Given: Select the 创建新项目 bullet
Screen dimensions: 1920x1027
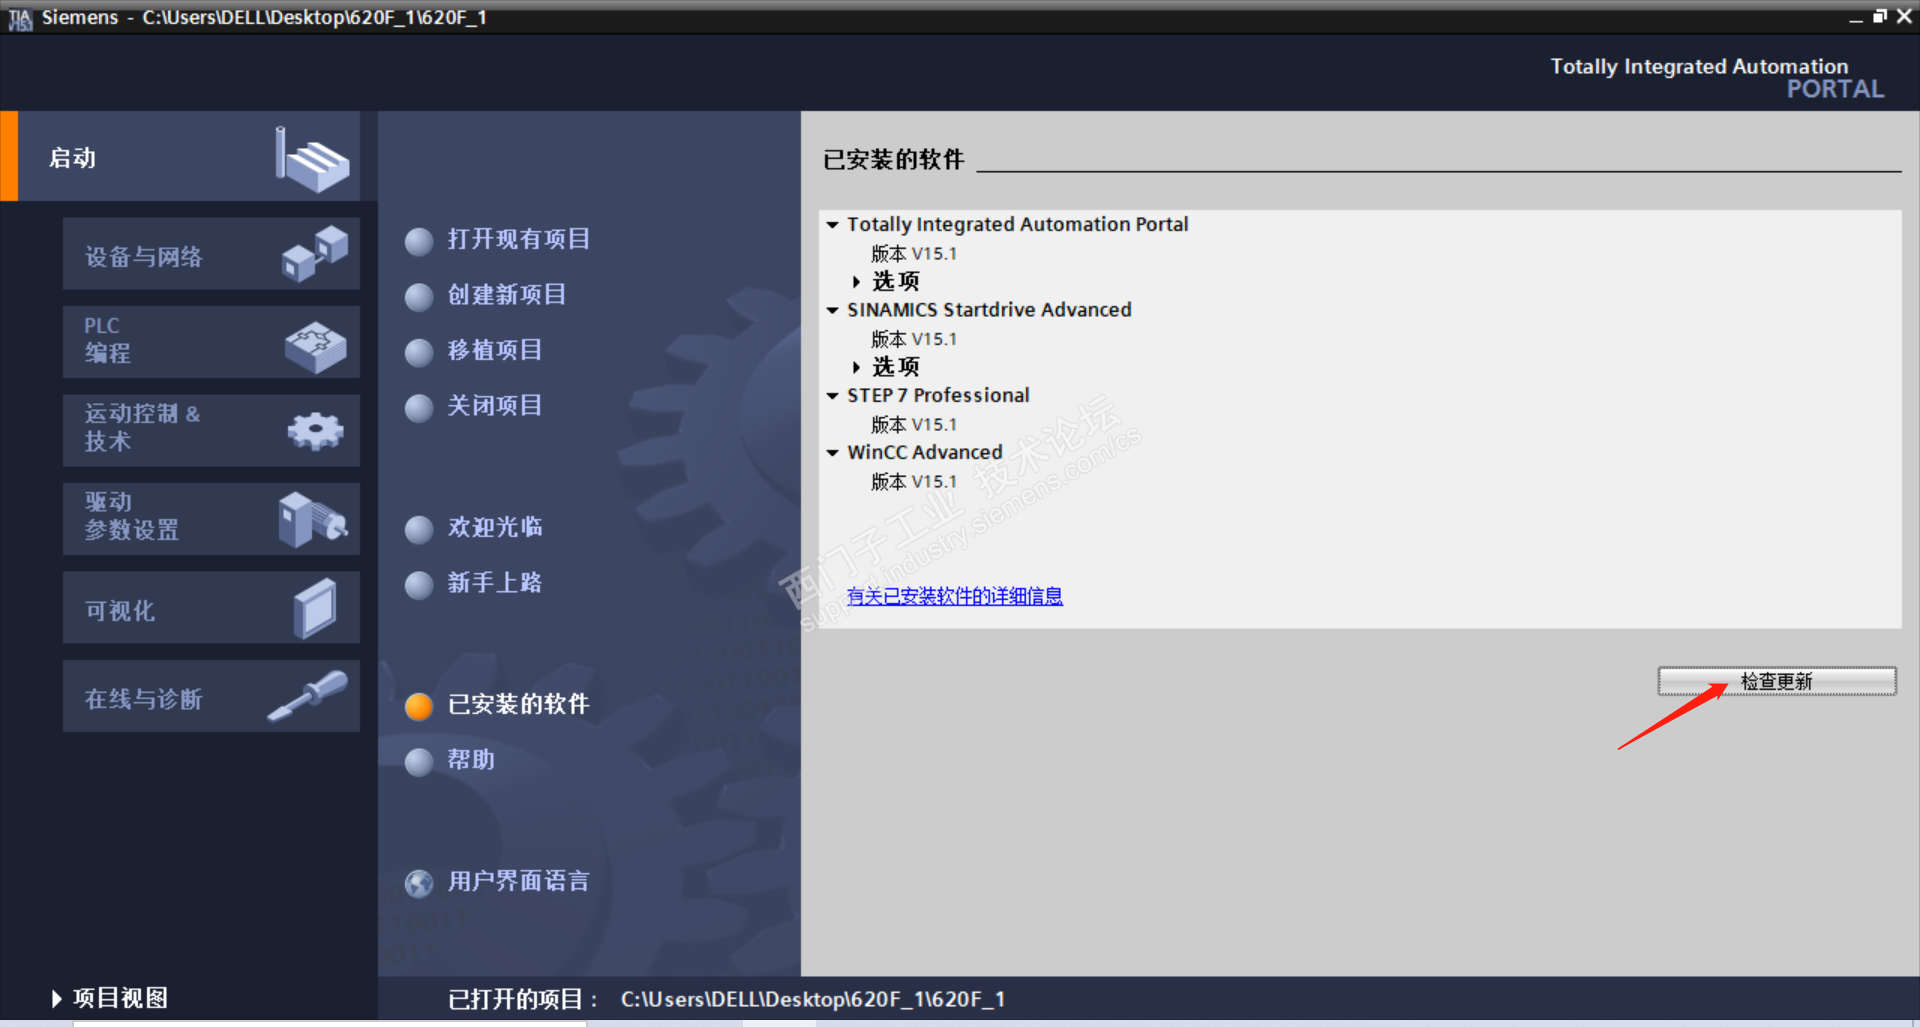Looking at the screenshot, I should coord(419,297).
